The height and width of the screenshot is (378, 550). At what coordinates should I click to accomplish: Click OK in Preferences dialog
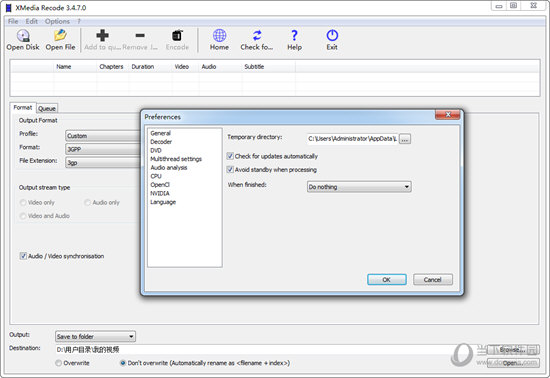point(387,279)
